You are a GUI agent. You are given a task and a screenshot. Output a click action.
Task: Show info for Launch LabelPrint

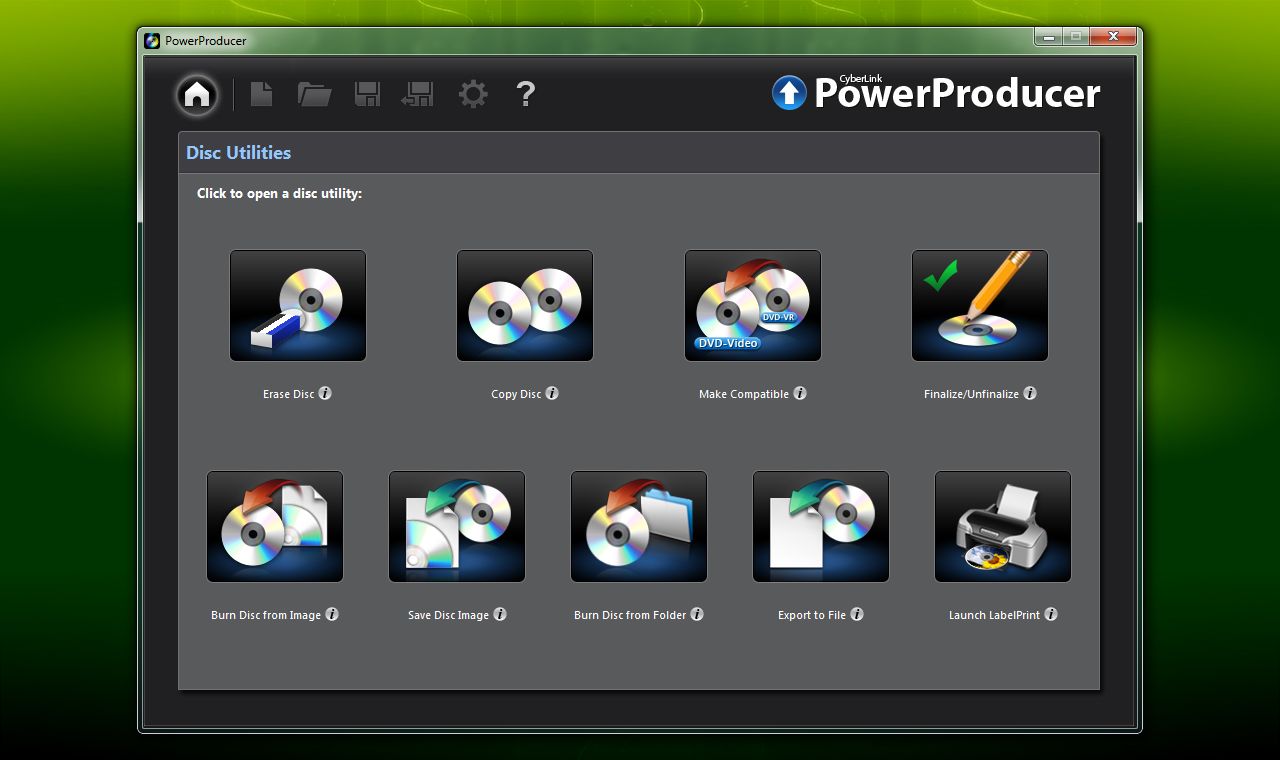[x=1051, y=614]
